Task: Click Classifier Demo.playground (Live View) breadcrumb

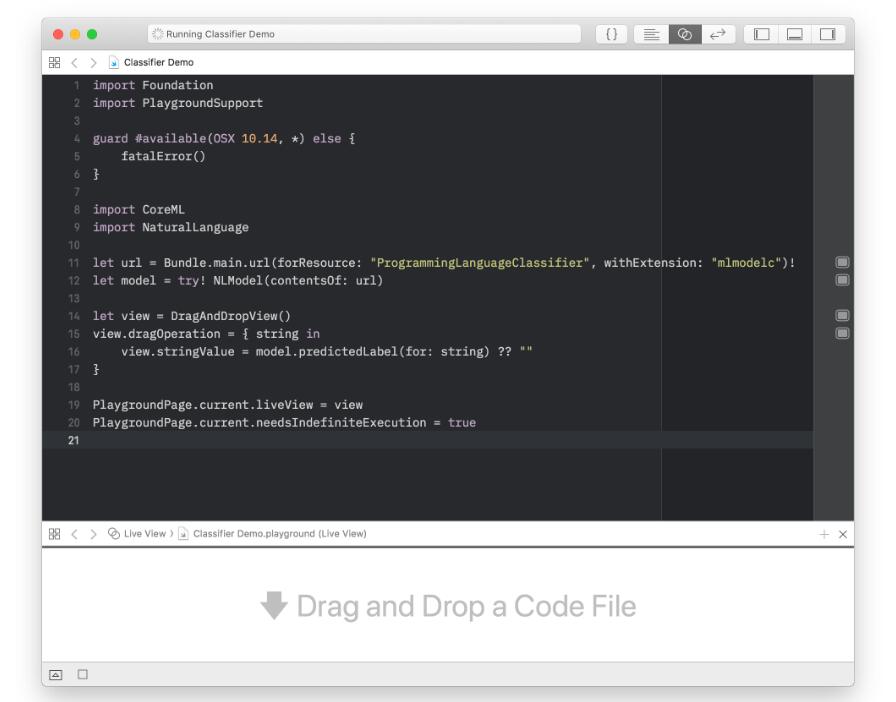Action: pyautogui.click(x=278, y=534)
